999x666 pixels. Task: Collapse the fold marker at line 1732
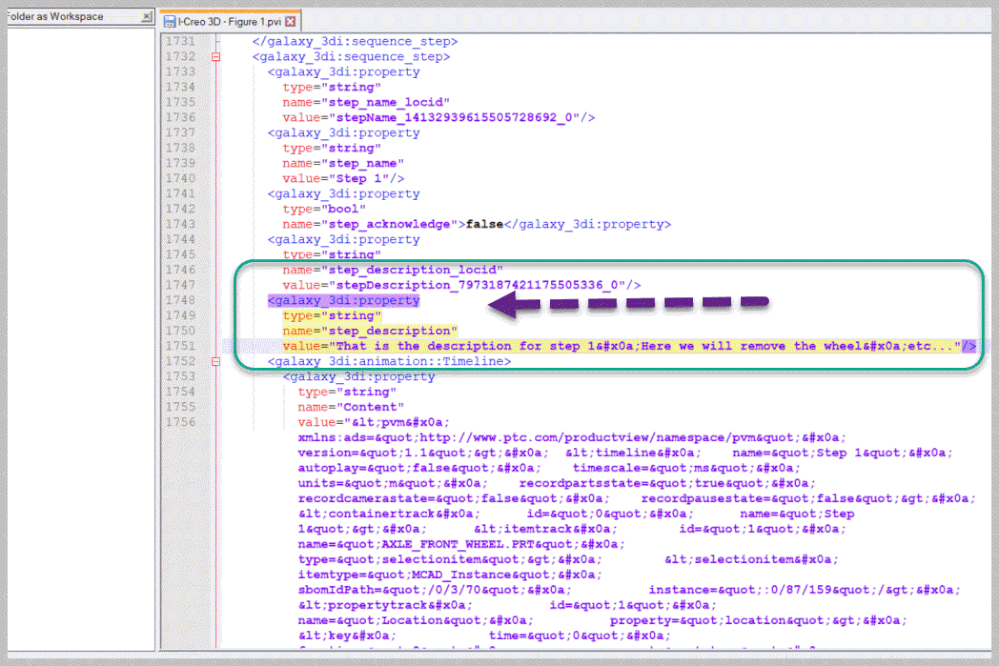[x=216, y=57]
